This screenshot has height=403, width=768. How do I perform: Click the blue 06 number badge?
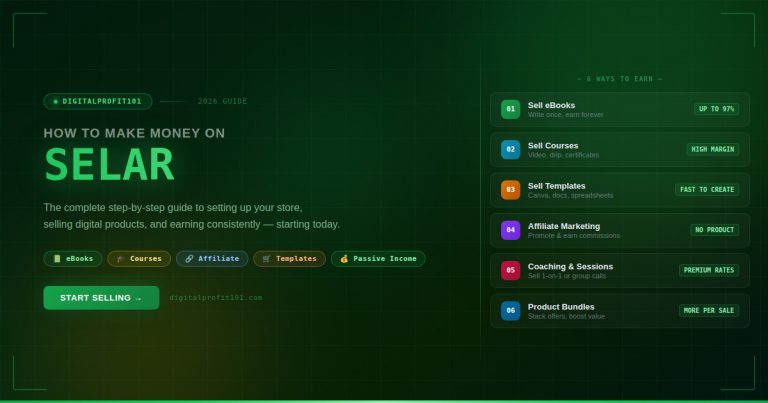[510, 310]
